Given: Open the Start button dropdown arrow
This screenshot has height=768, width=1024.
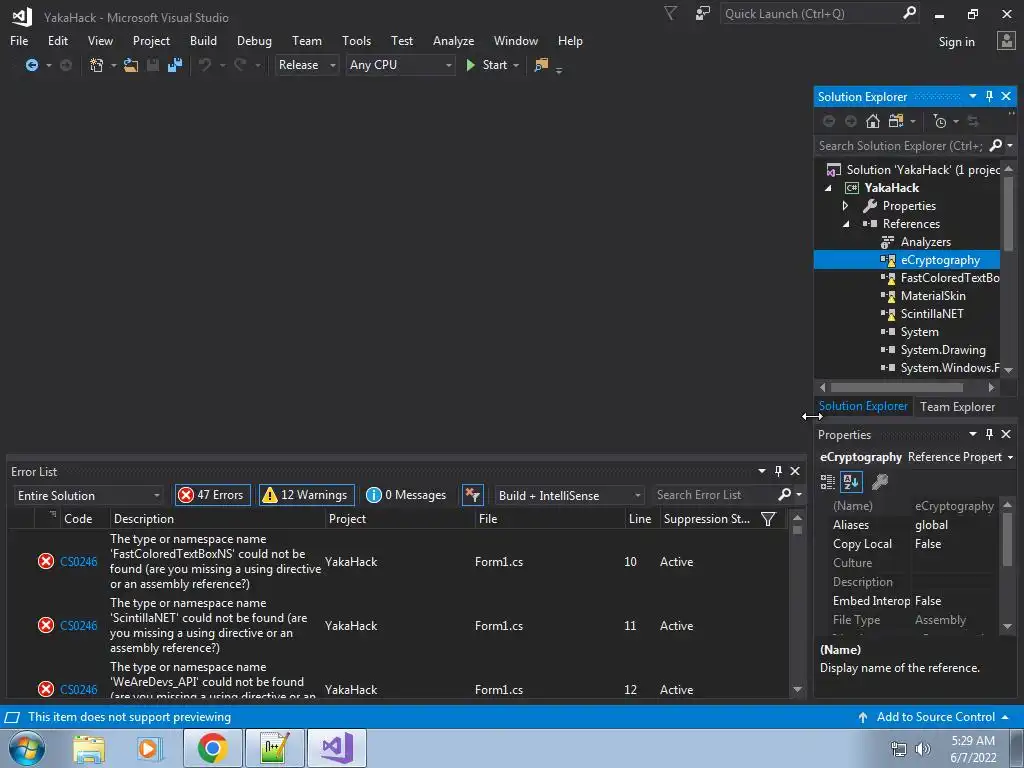Looking at the screenshot, I should [516, 65].
